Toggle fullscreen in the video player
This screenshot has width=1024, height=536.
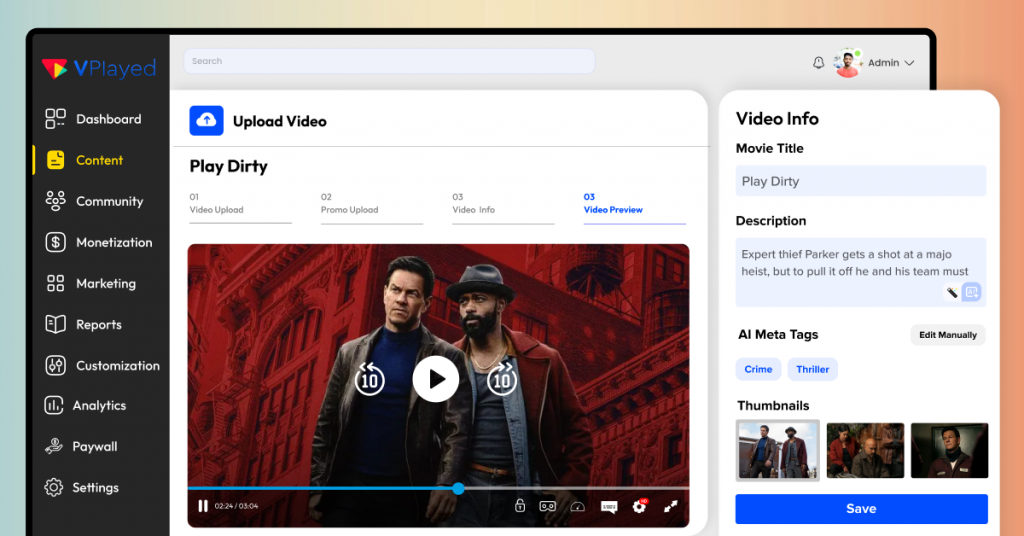pyautogui.click(x=671, y=506)
